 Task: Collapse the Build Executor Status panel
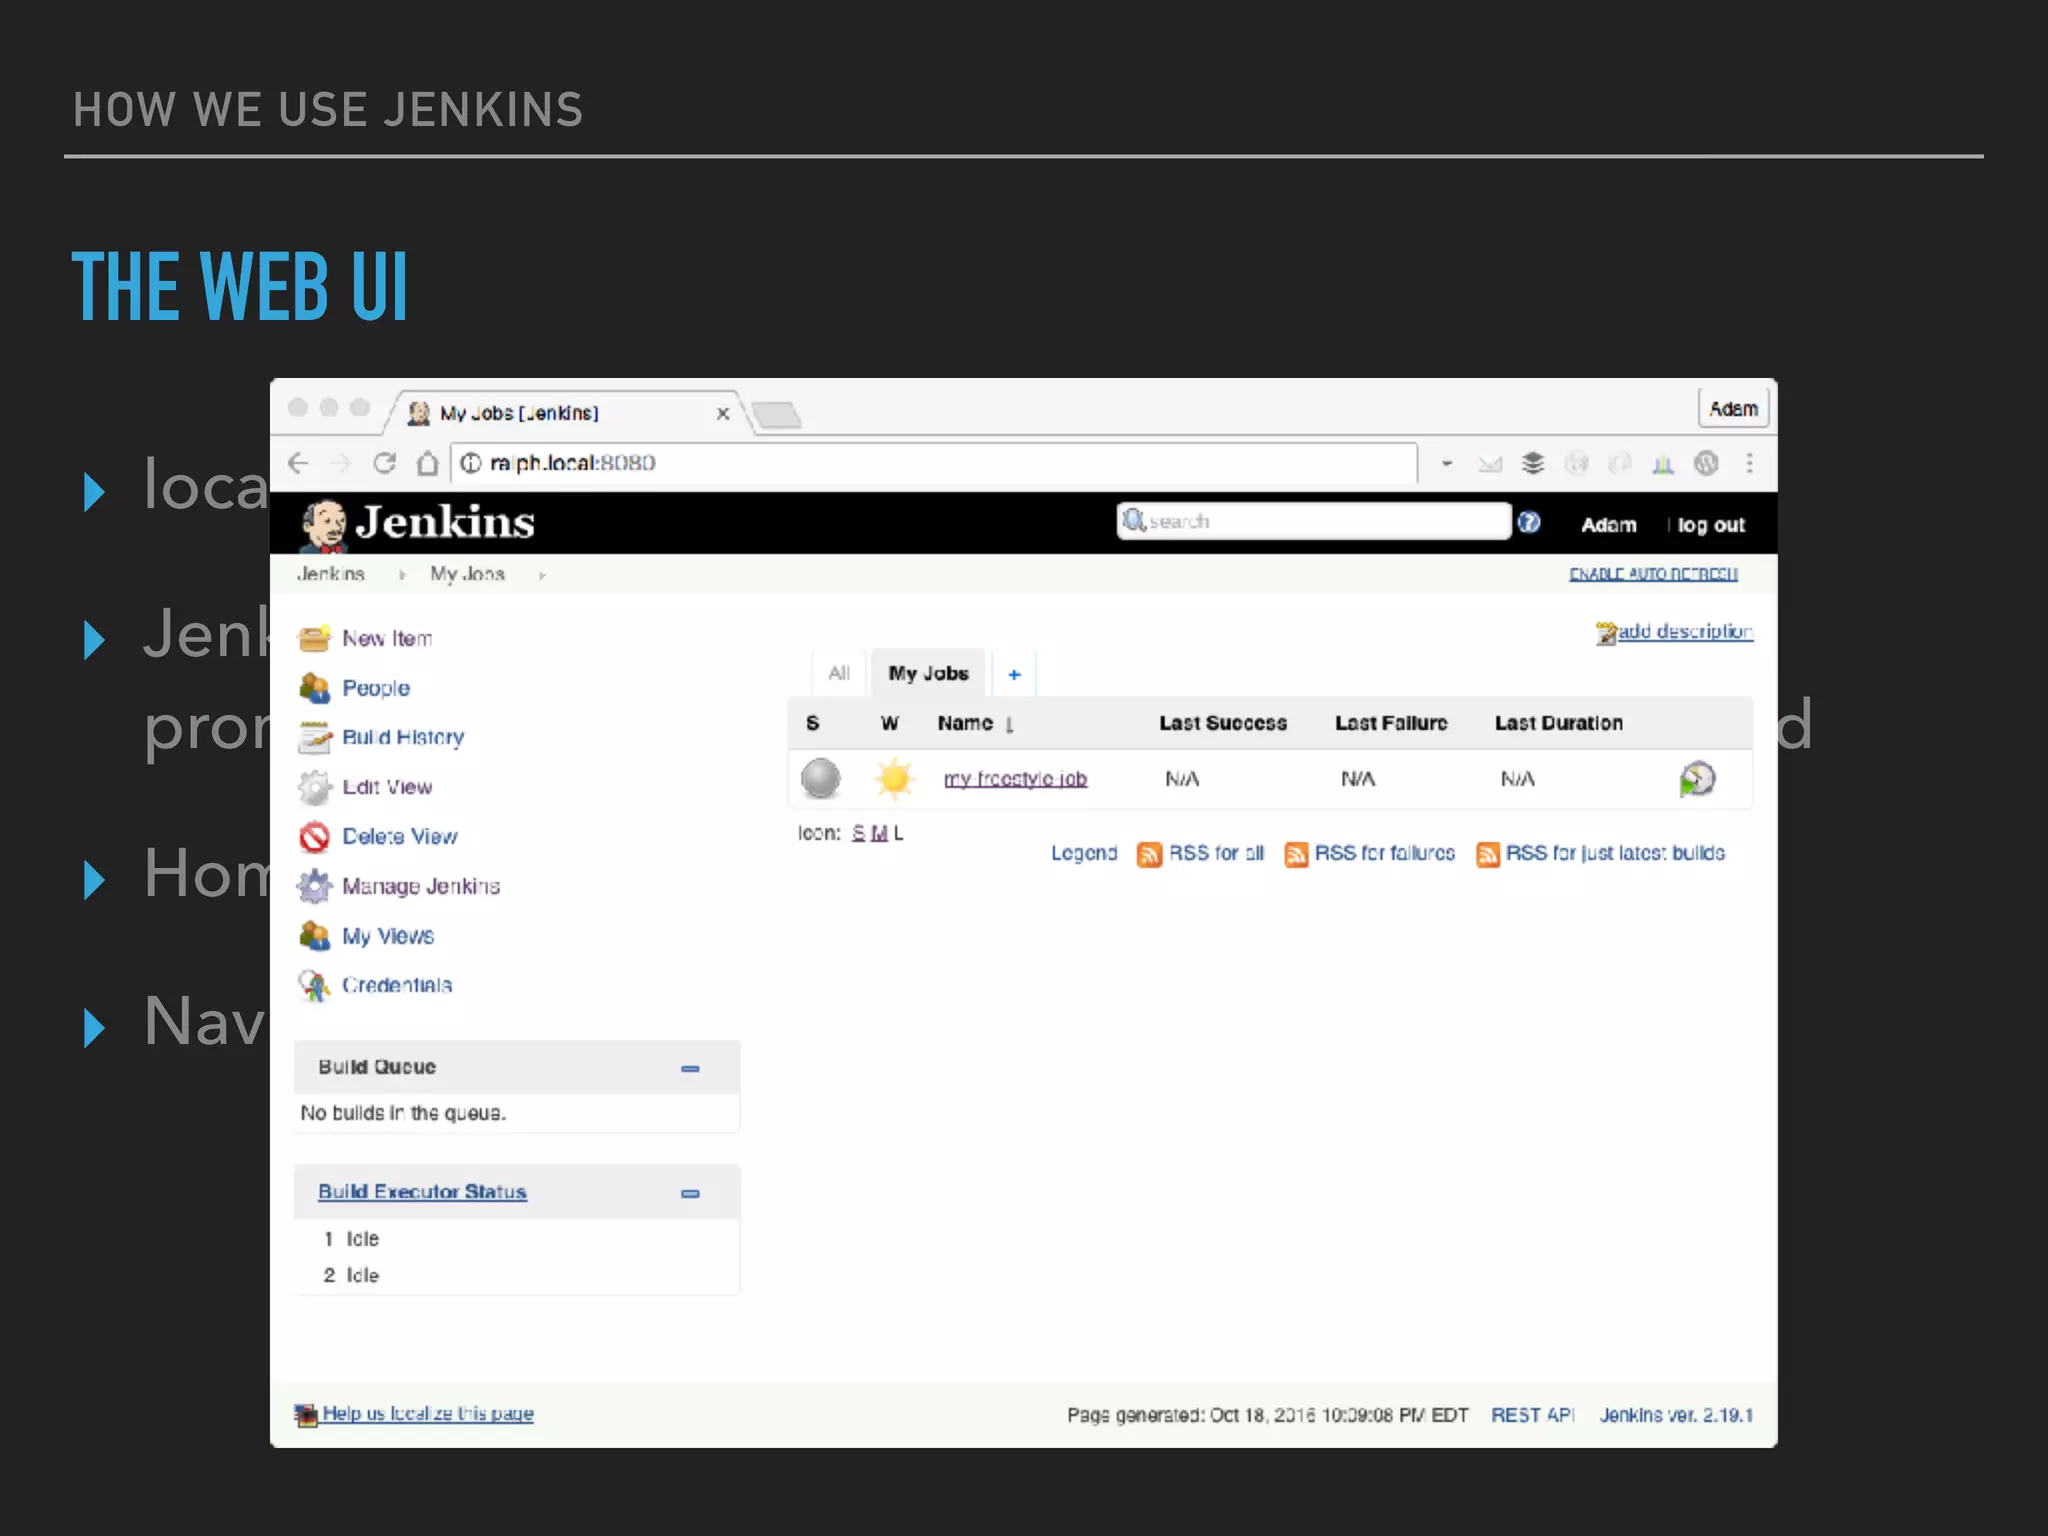pos(690,1193)
